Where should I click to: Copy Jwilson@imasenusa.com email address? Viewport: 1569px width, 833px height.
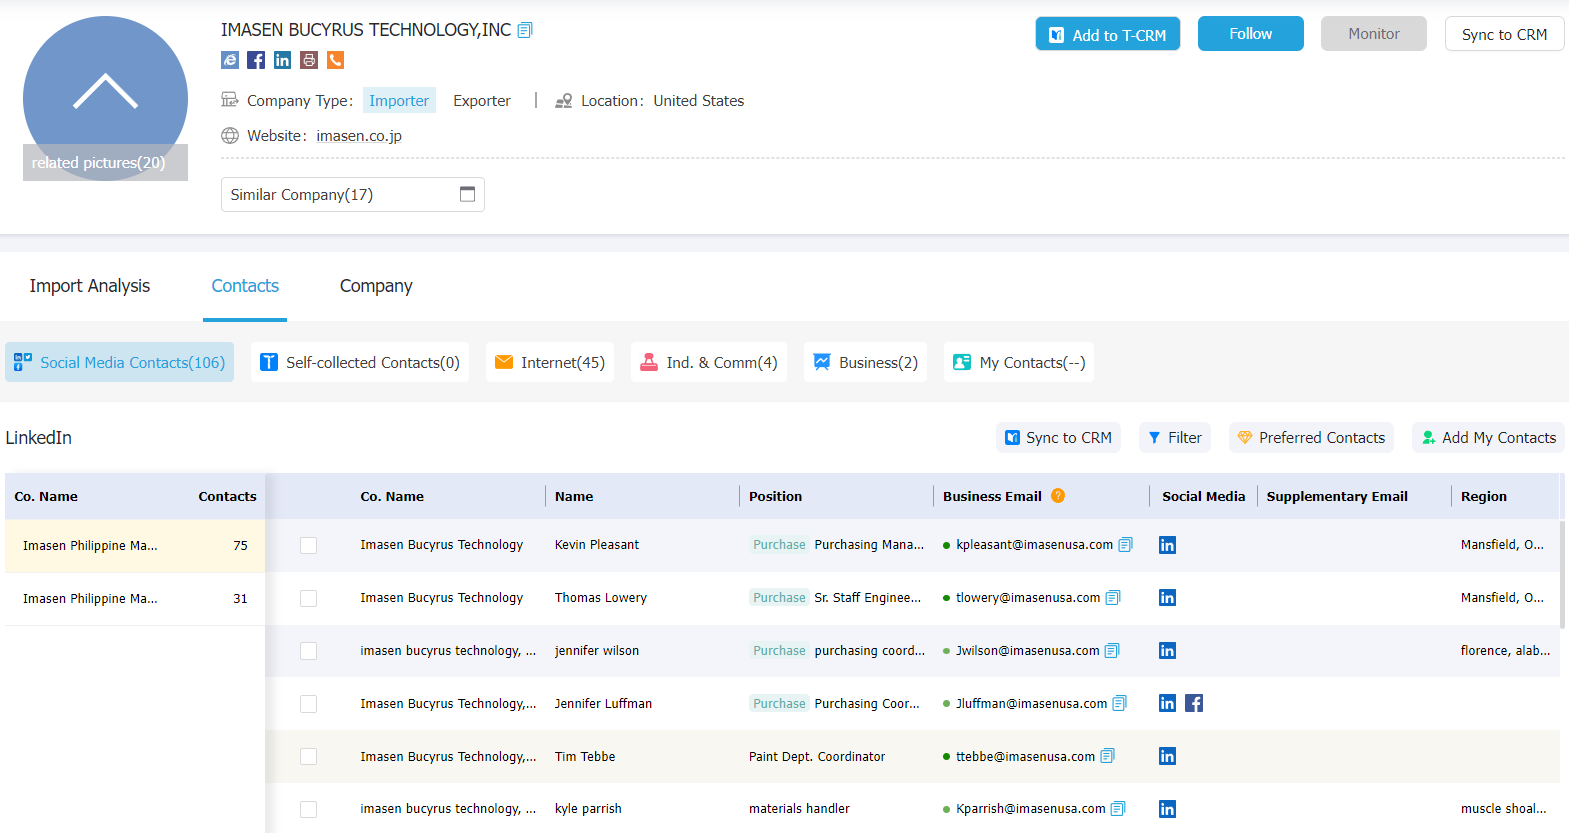[x=1112, y=651]
